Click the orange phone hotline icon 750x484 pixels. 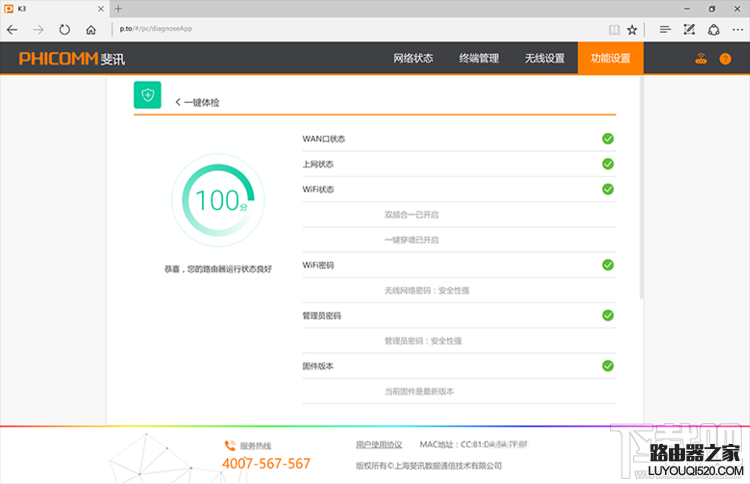(230, 445)
